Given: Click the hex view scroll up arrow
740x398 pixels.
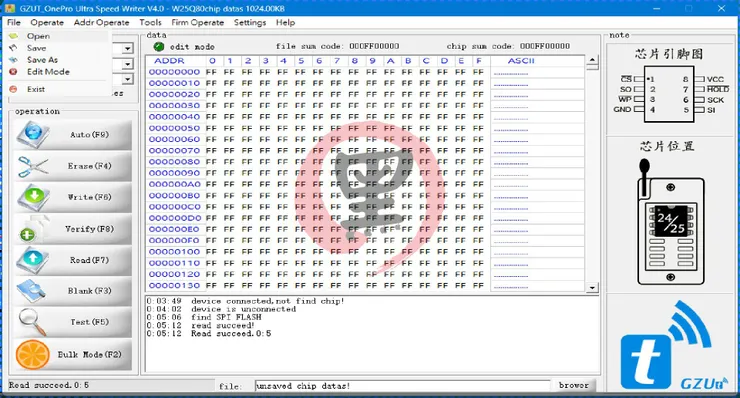Looking at the screenshot, I should tap(592, 60).
